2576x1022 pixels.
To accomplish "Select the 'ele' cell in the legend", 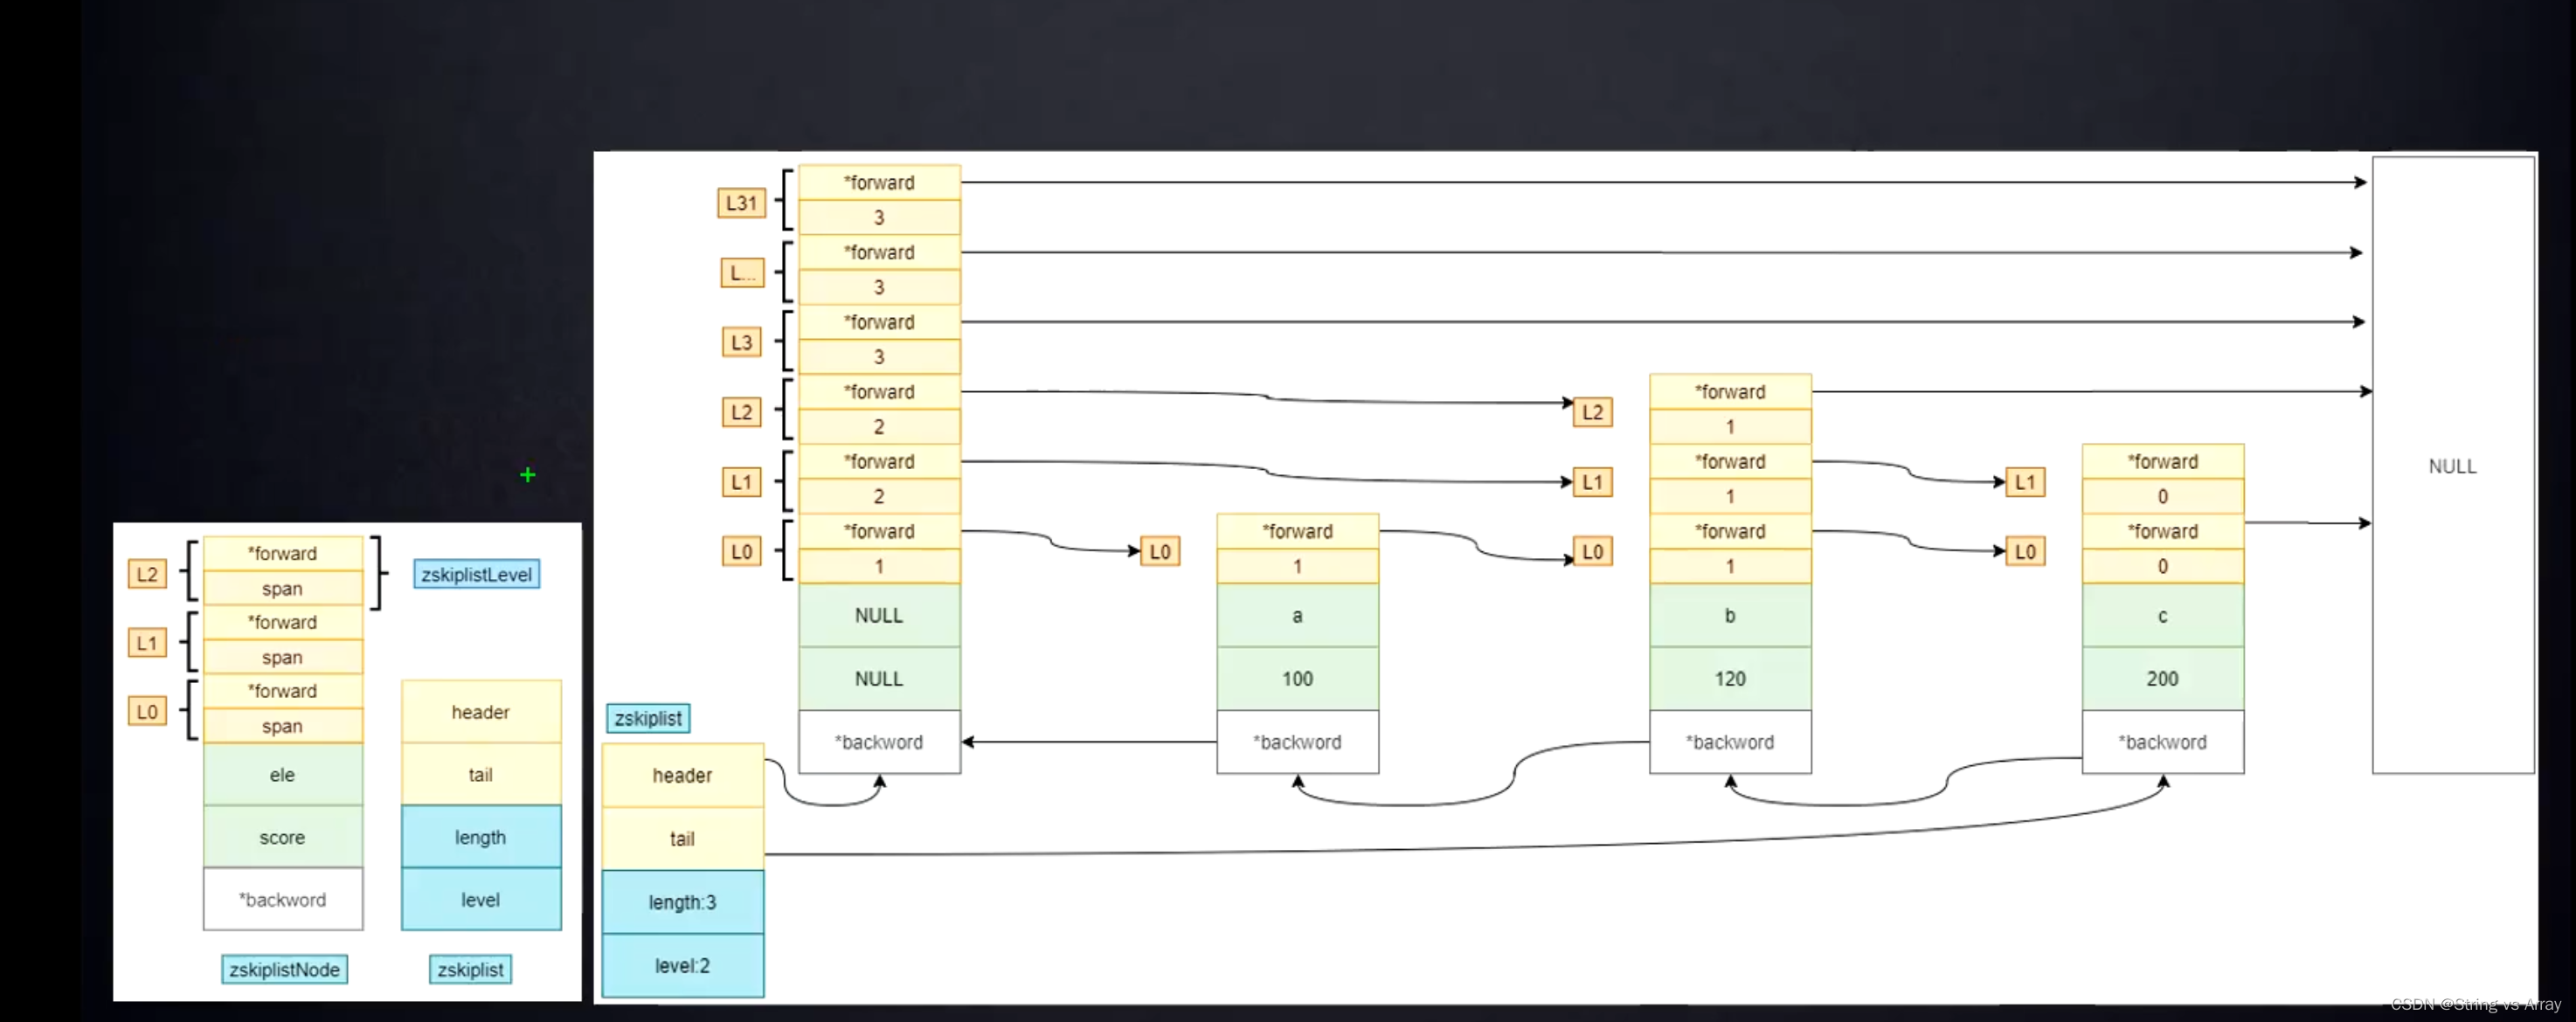I will (283, 774).
